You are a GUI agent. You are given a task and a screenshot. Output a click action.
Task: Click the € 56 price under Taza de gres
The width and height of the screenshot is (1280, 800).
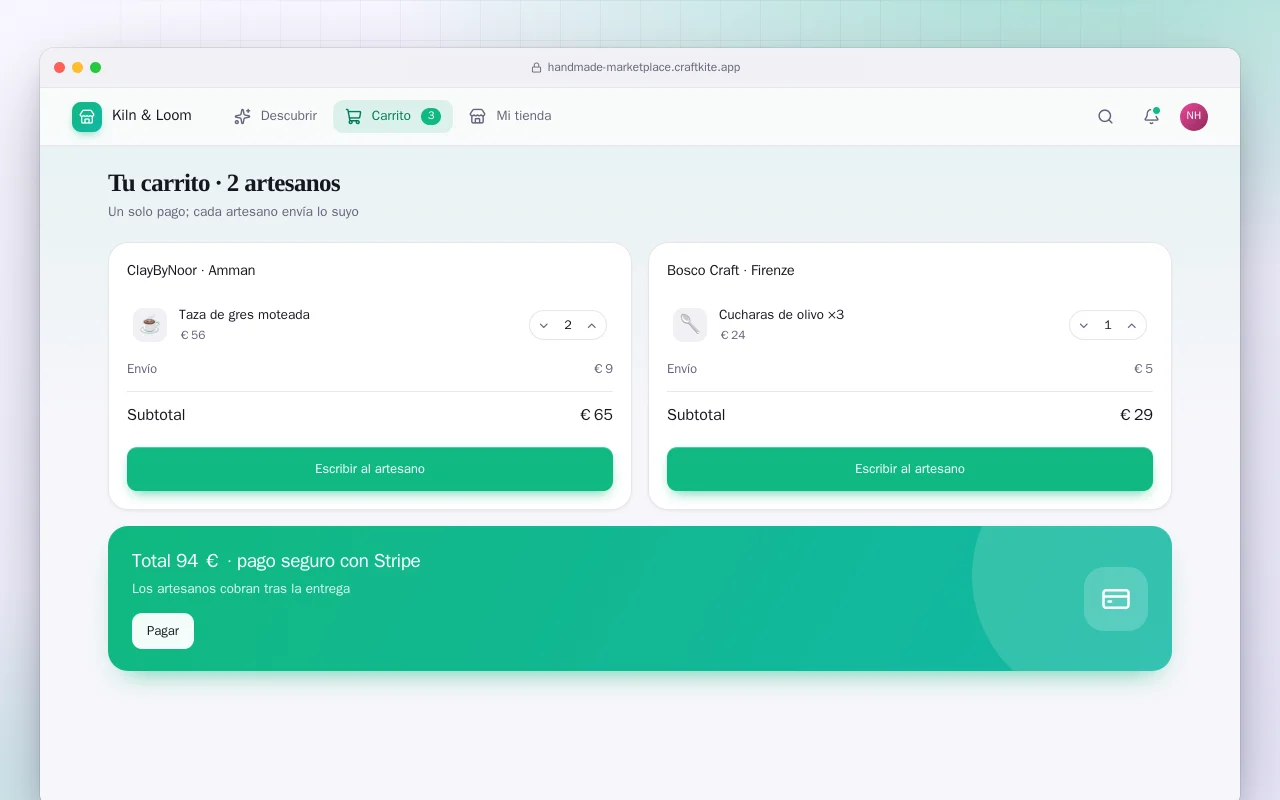(x=193, y=335)
